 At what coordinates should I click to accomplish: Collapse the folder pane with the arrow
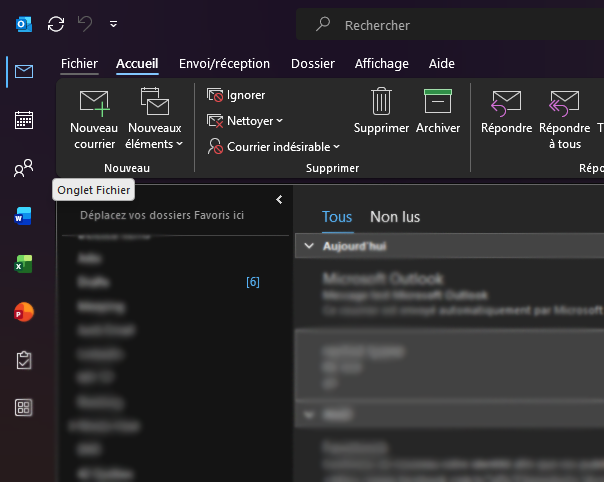[x=279, y=200]
